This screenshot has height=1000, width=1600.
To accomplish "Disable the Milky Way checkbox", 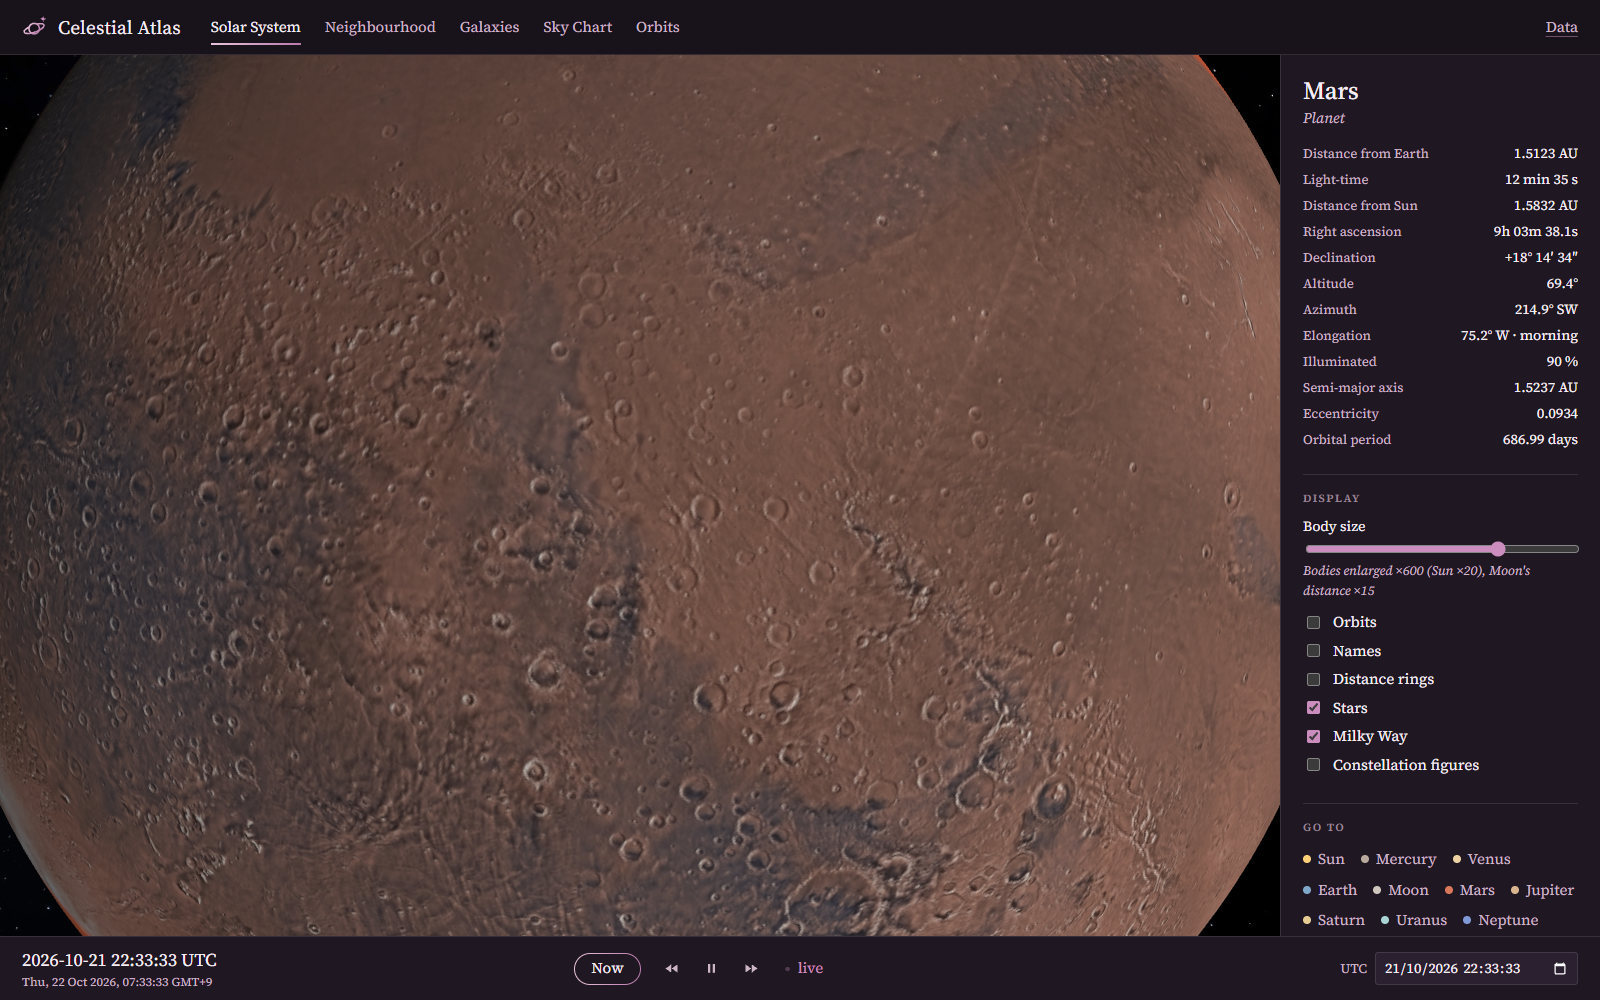I will click(1313, 736).
